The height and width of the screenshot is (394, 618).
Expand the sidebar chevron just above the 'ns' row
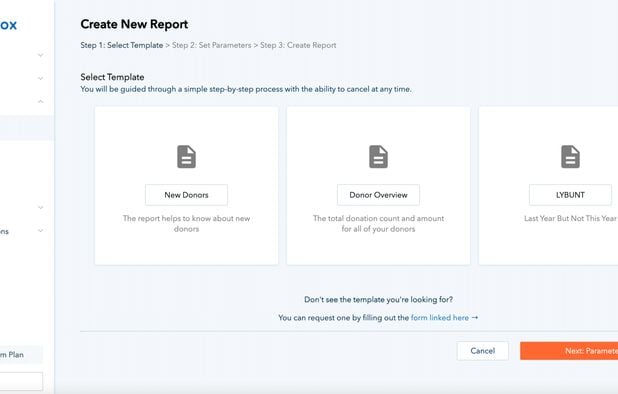coord(41,208)
